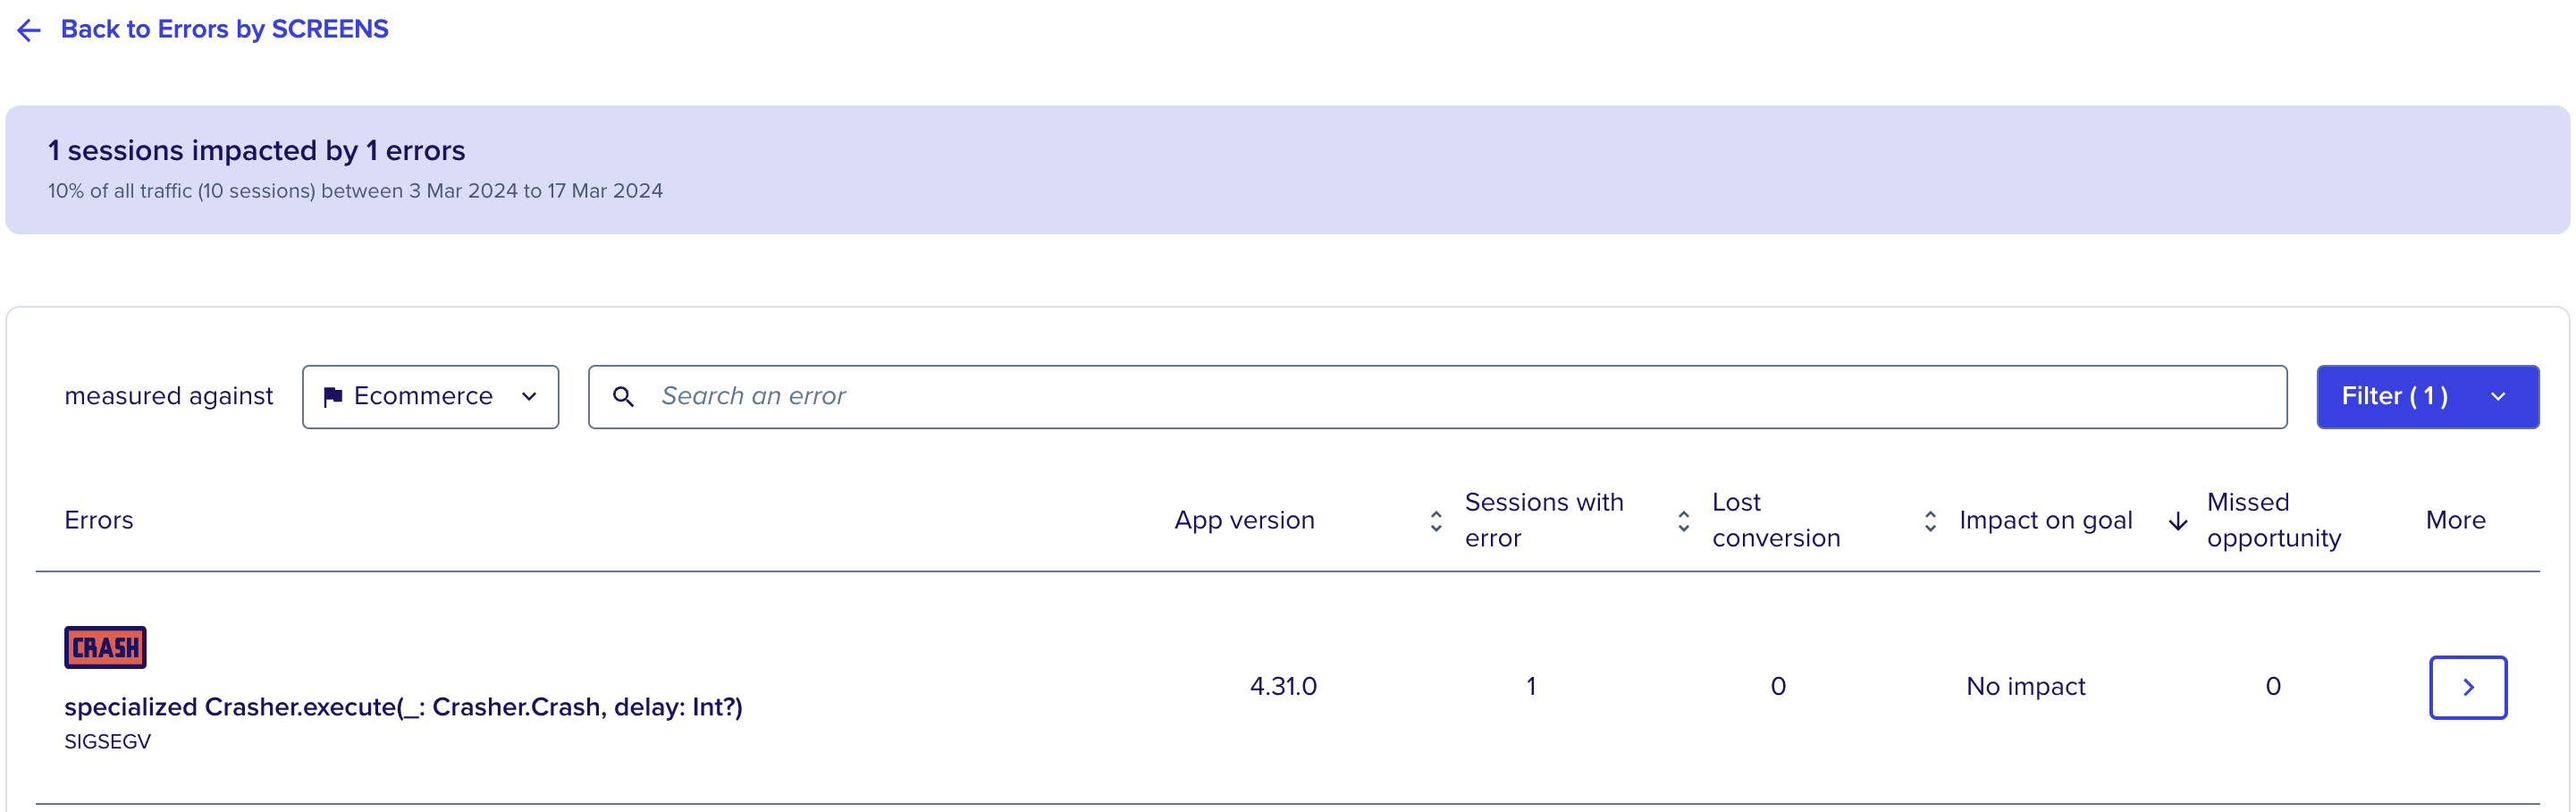Click the flag icon beside Ecommerce

click(333, 397)
